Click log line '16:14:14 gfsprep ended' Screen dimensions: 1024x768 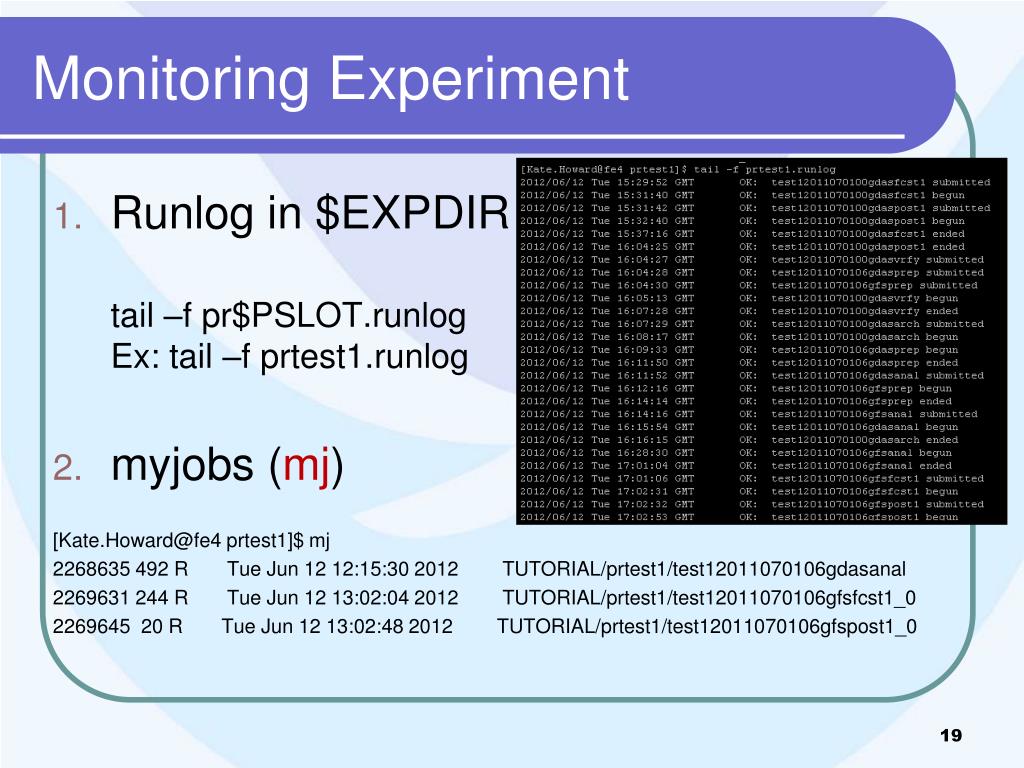[x=735, y=401]
